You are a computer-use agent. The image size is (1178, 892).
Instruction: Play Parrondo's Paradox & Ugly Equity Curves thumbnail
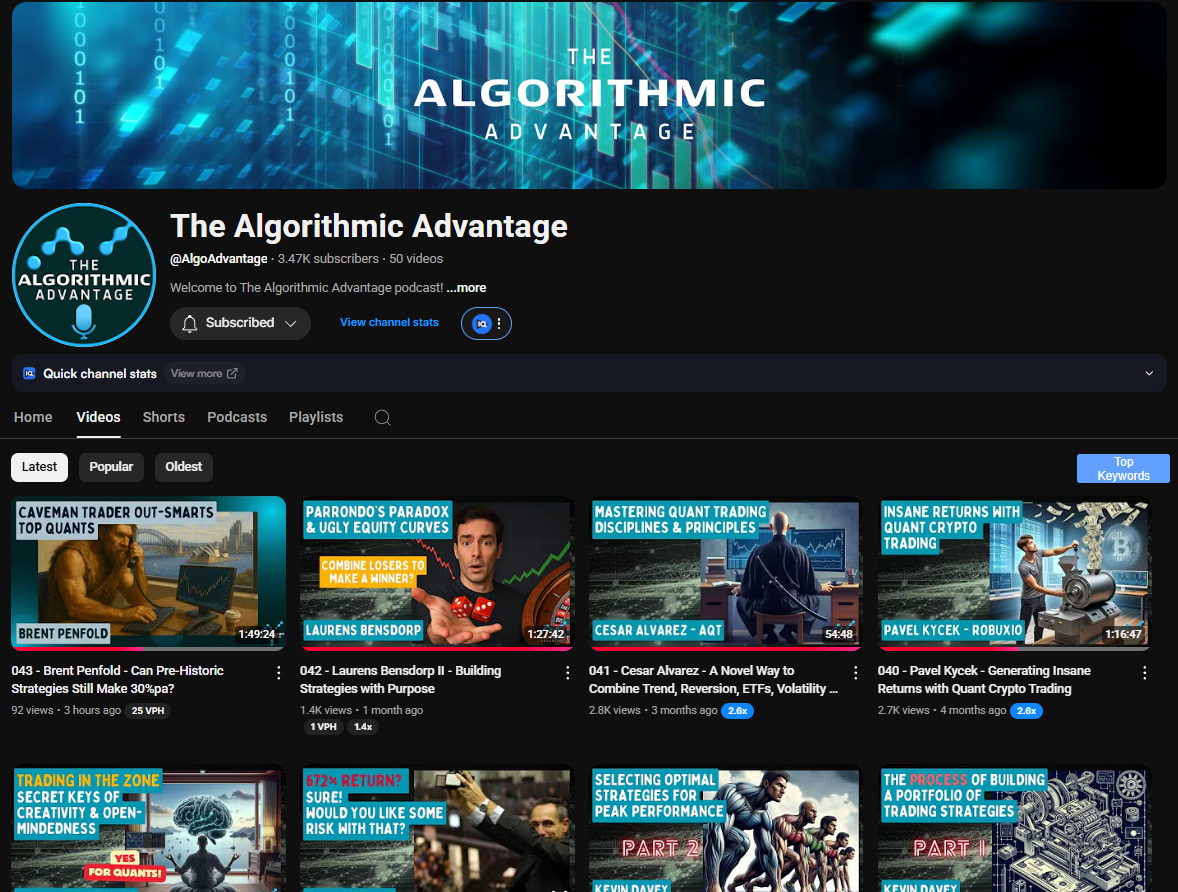point(436,573)
